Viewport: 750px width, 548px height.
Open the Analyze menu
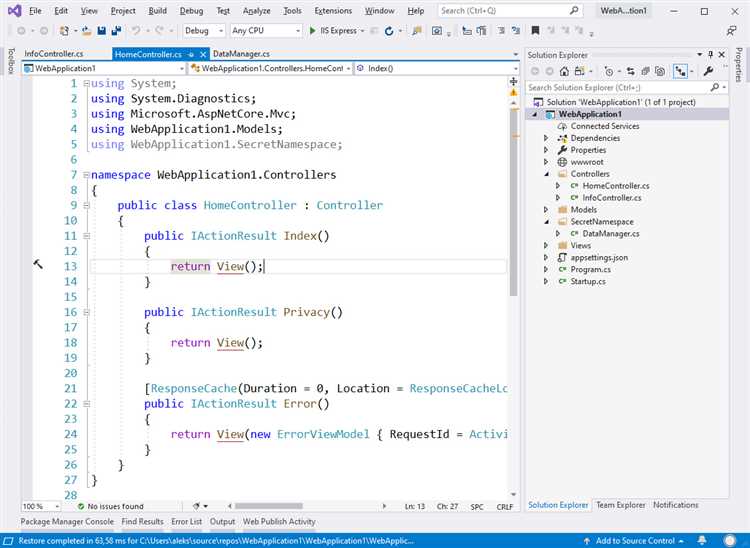(256, 11)
